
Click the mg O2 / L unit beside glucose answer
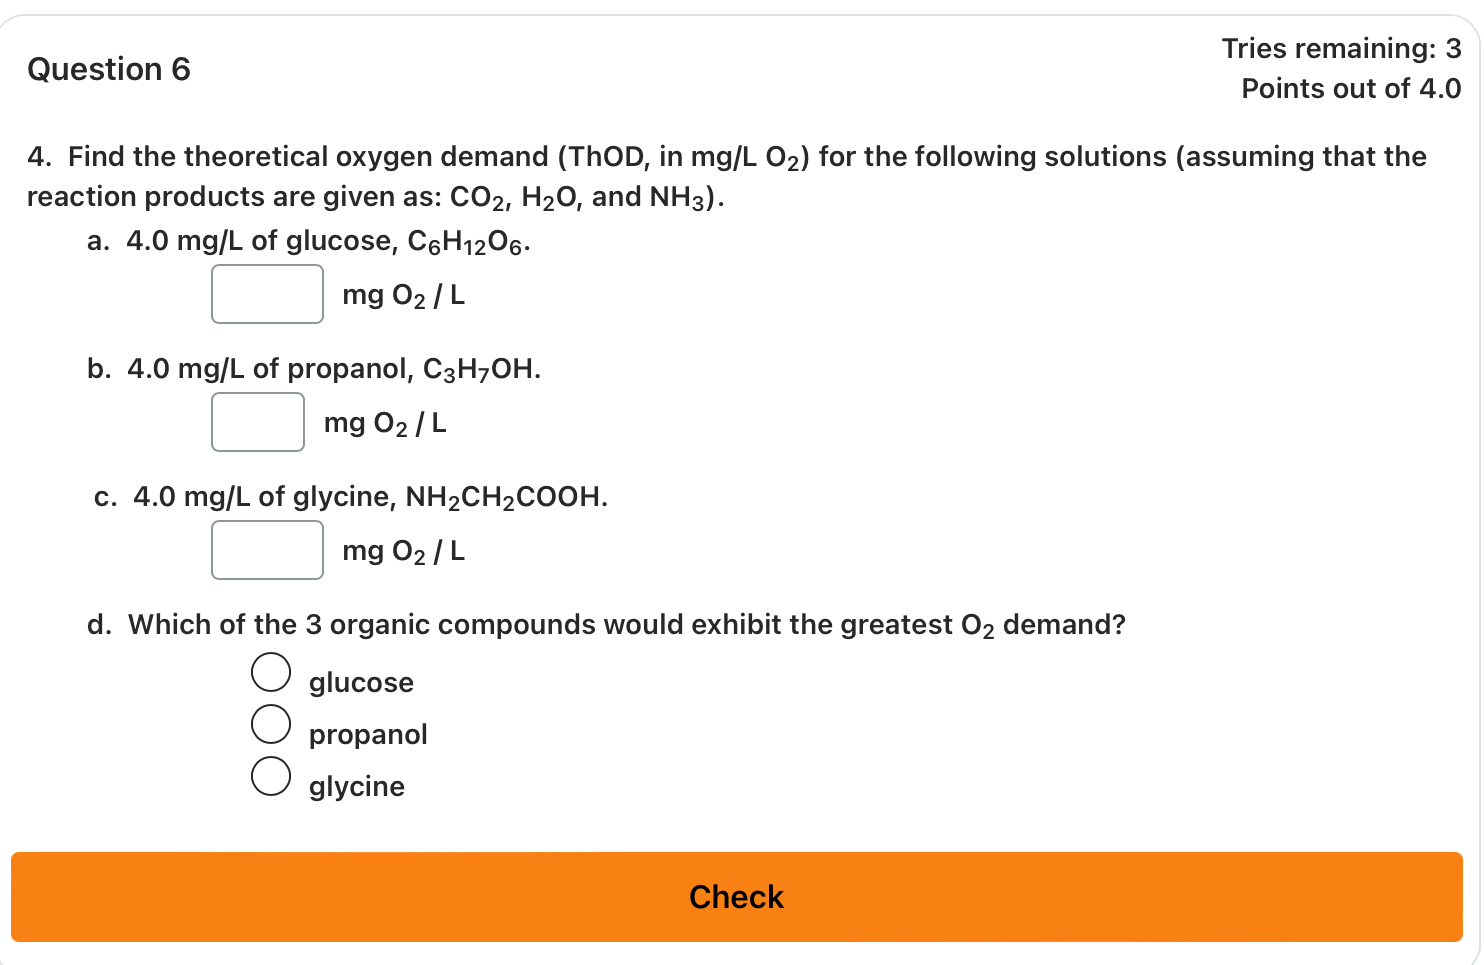402,294
